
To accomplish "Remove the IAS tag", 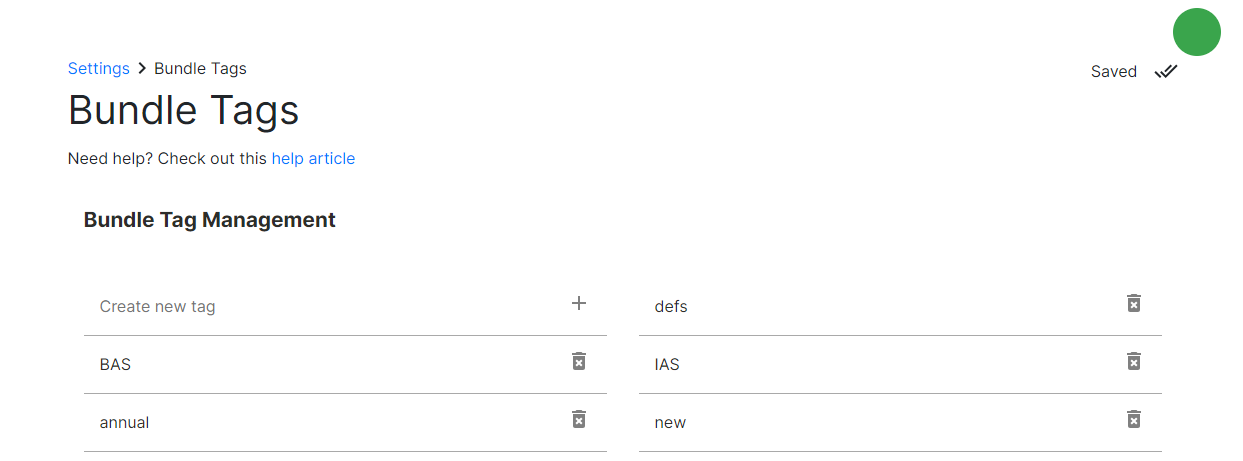I will pos(1133,361).
